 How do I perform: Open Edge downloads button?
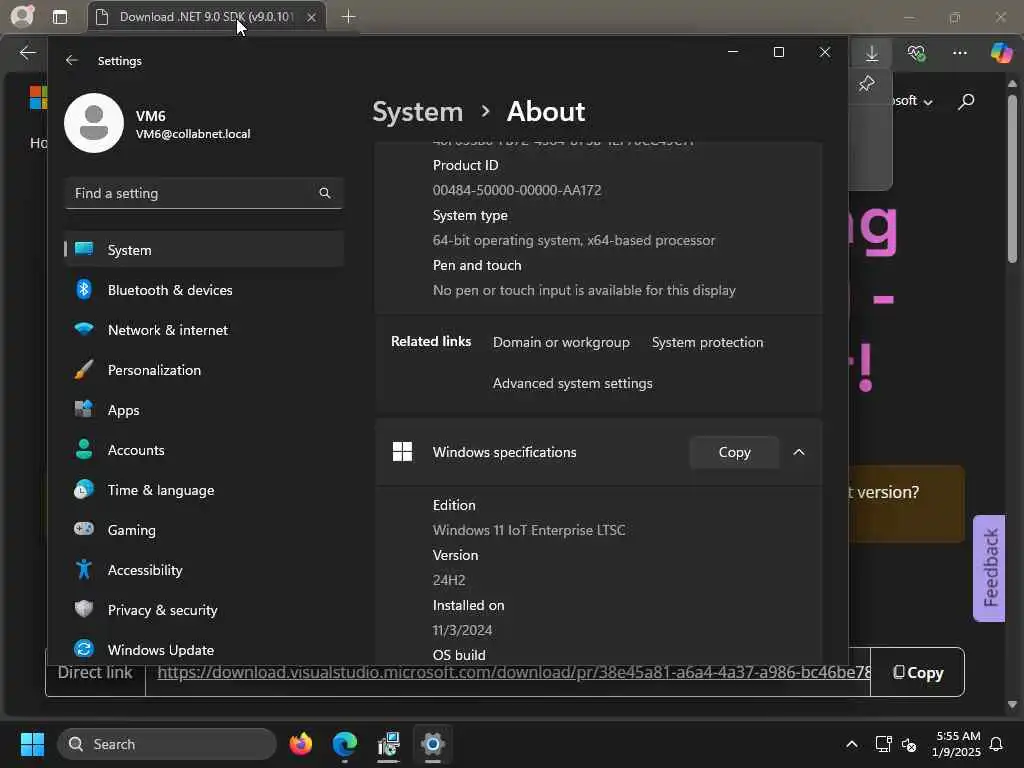(872, 53)
